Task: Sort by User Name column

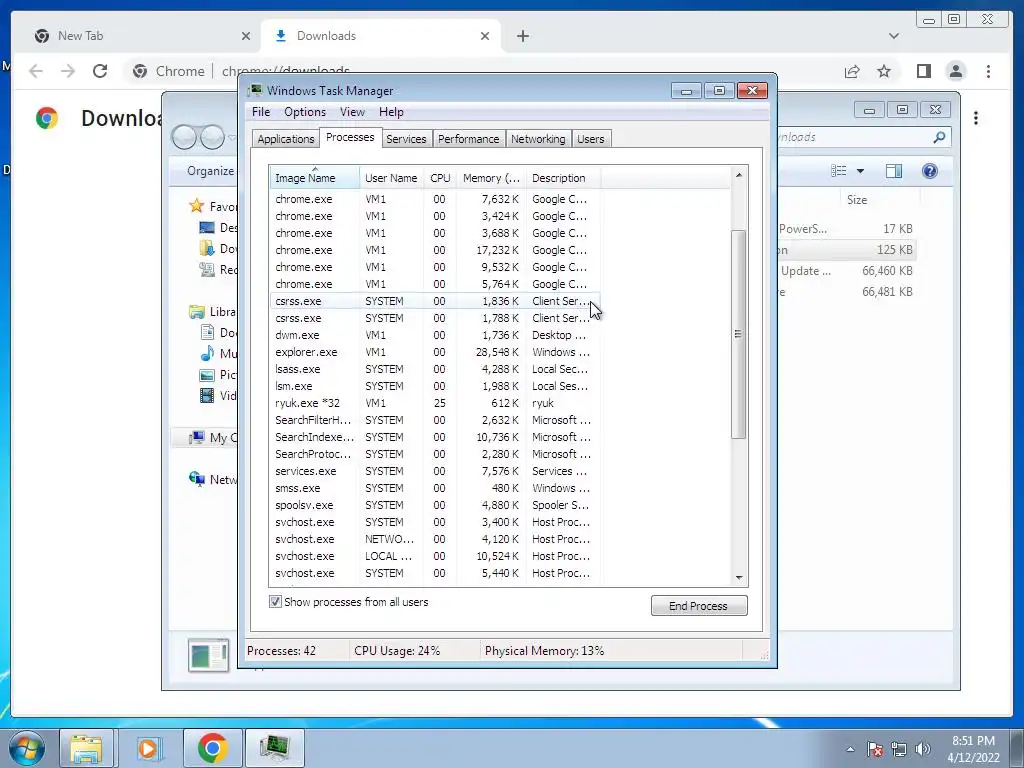Action: (x=391, y=178)
